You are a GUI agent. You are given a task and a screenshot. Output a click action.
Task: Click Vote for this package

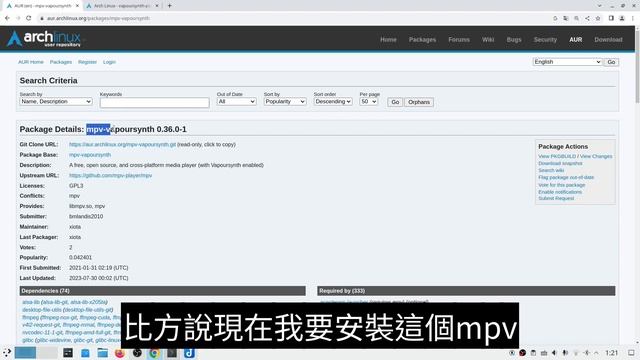562,185
